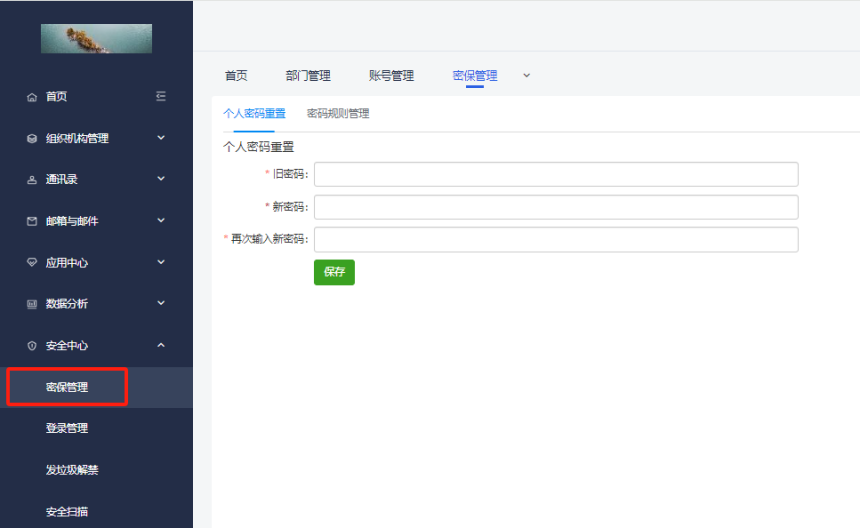Viewport: 861px width, 529px height.
Task: Expand the 数据分析 menu chevron
Action: 161,303
